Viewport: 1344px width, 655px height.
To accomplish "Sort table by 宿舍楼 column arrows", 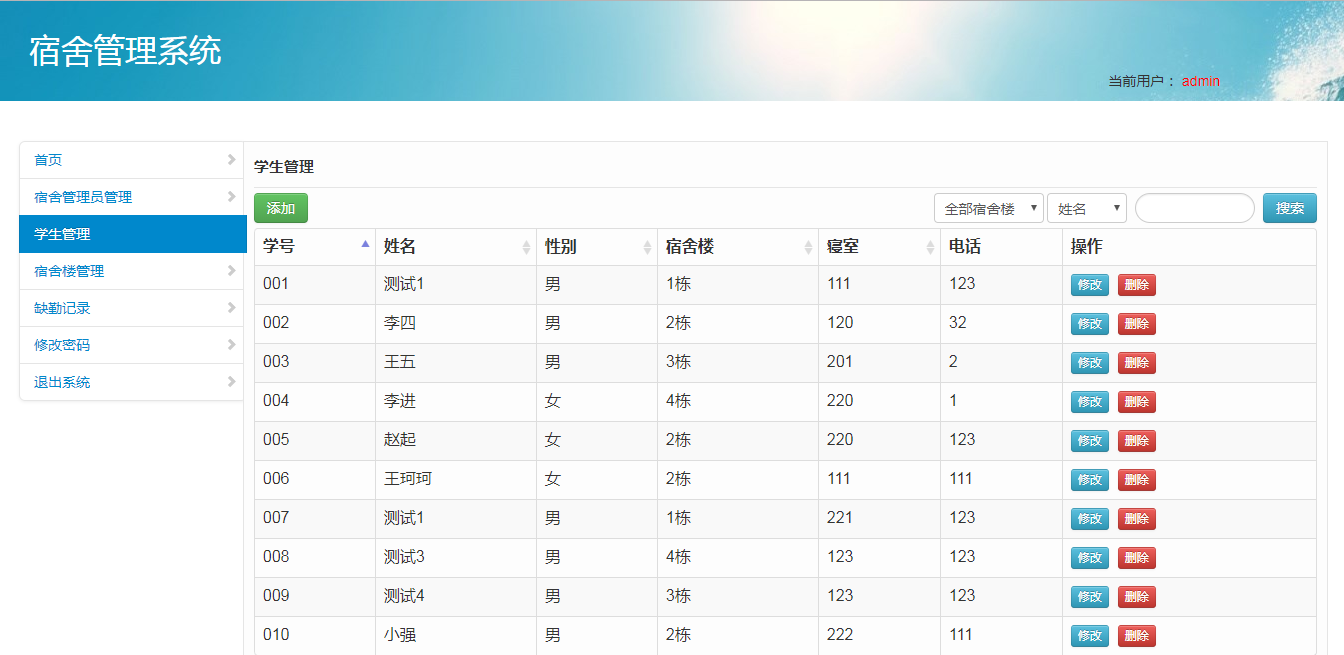I will [808, 247].
